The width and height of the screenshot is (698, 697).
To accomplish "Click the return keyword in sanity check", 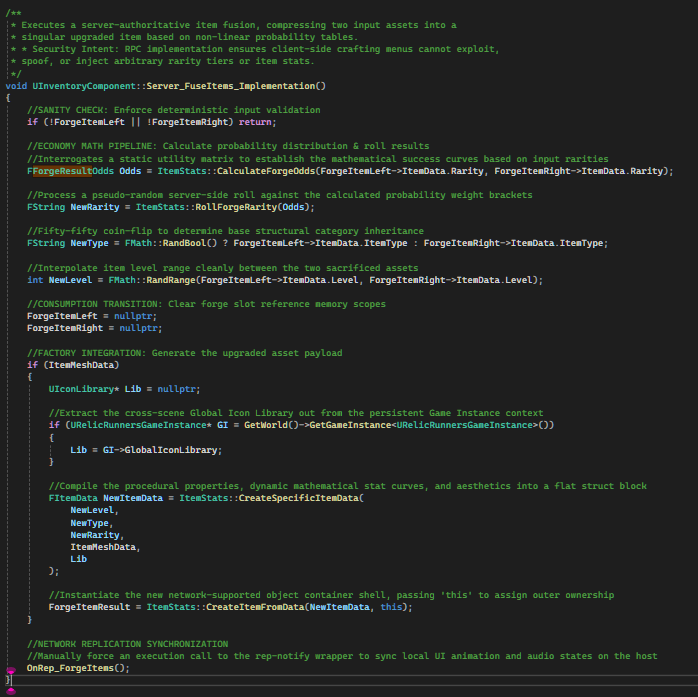I will [x=255, y=122].
